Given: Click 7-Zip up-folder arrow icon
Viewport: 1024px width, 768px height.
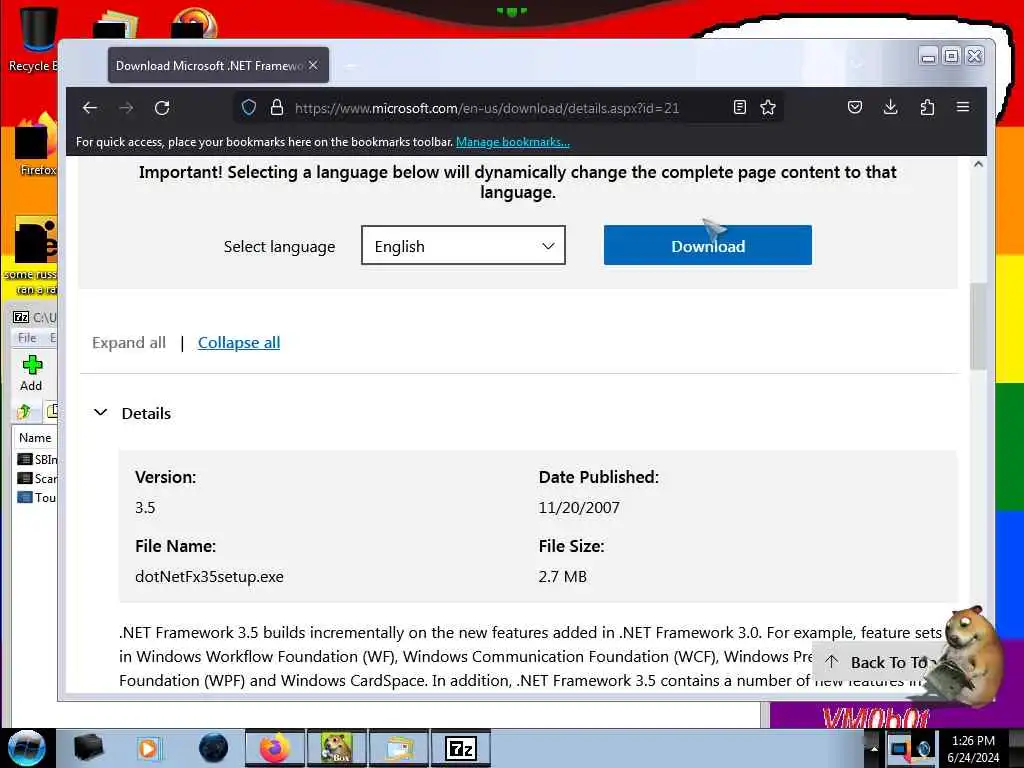Looking at the screenshot, I should (24, 411).
